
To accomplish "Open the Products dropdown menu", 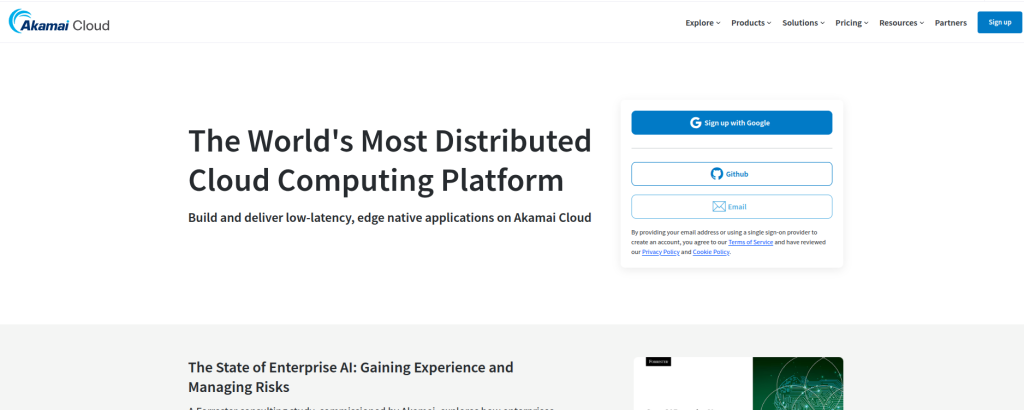I will click(x=751, y=23).
